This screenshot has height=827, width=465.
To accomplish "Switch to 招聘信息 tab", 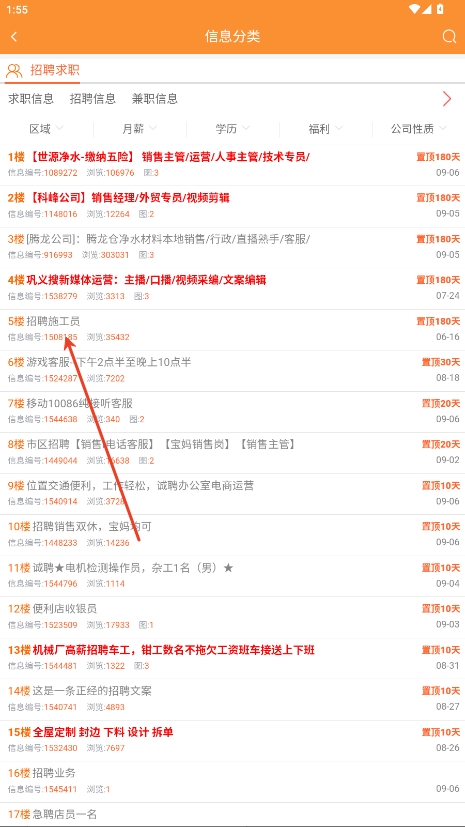I will coord(93,99).
